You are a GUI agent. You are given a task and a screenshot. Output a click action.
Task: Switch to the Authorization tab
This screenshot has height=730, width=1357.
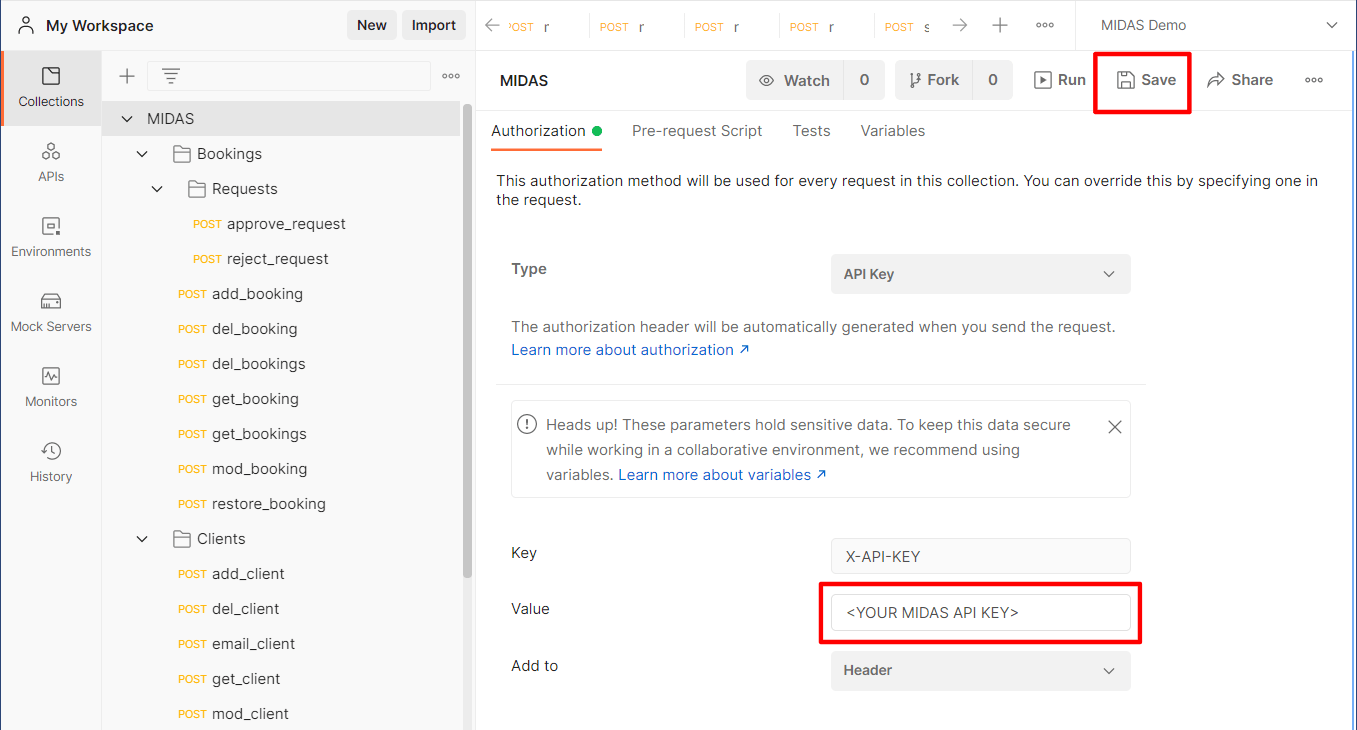[546, 131]
